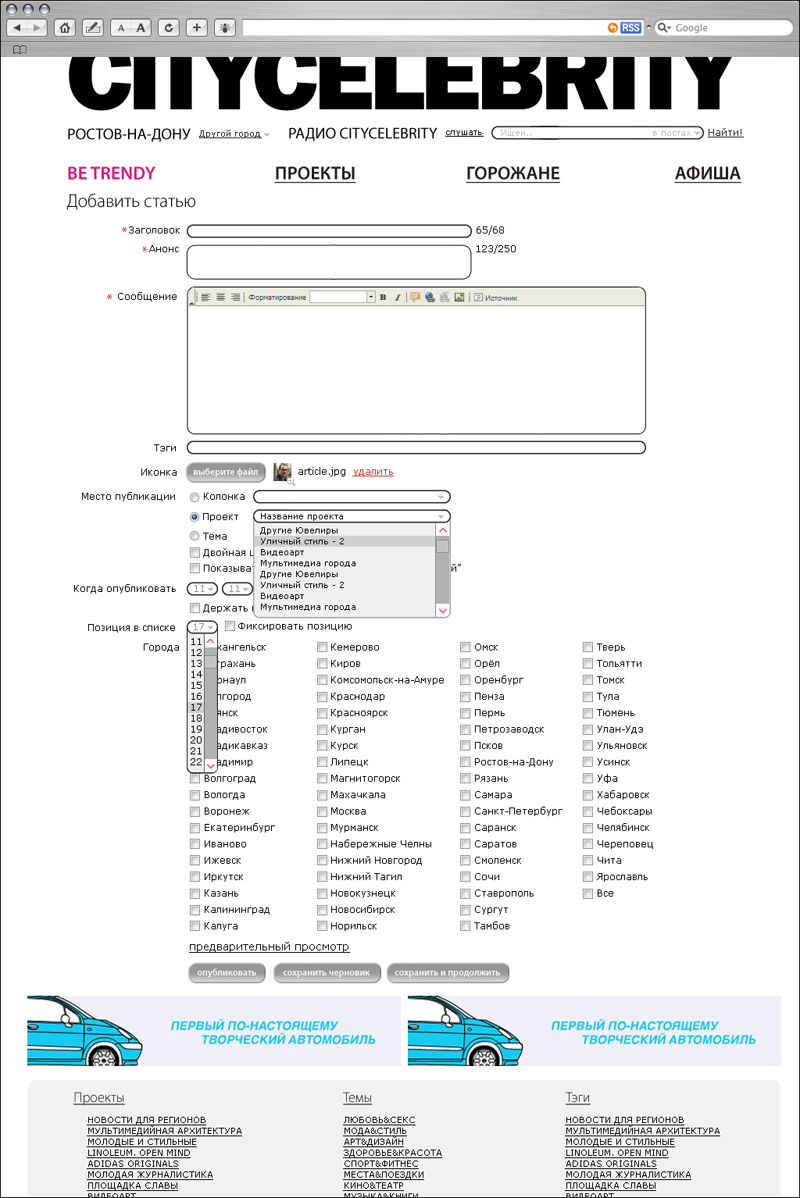Open the предварительный просмотр link
Image resolution: width=800 pixels, height=1198 pixels.
[269, 947]
